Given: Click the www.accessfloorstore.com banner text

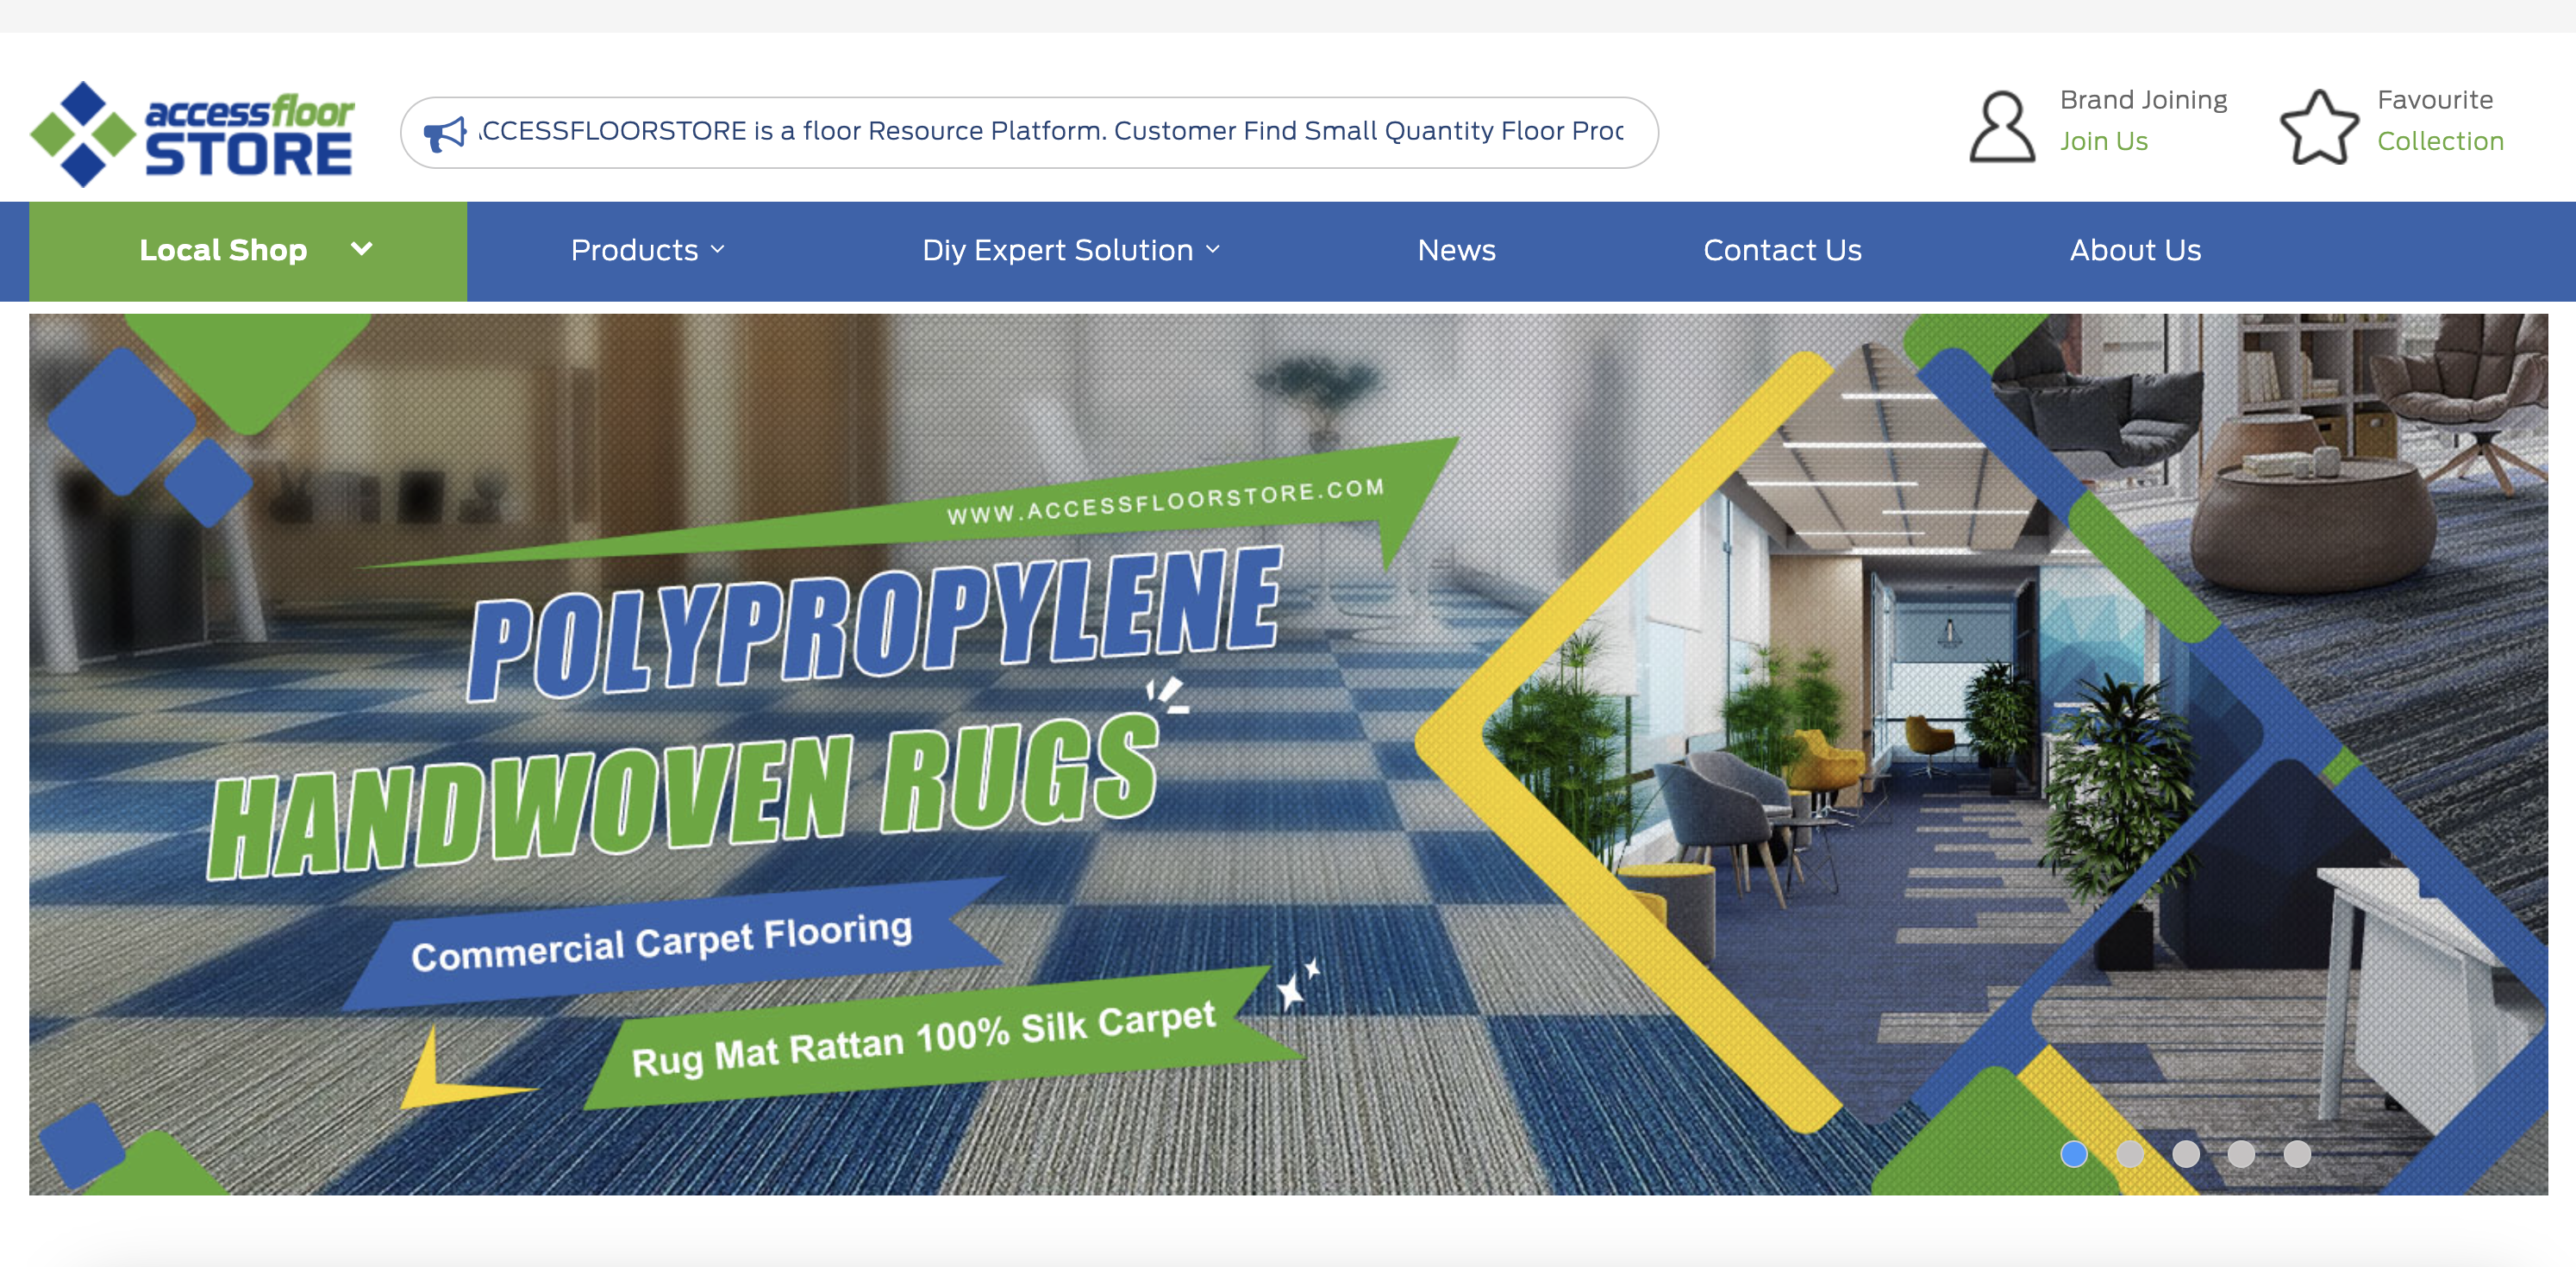Looking at the screenshot, I should 1165,501.
